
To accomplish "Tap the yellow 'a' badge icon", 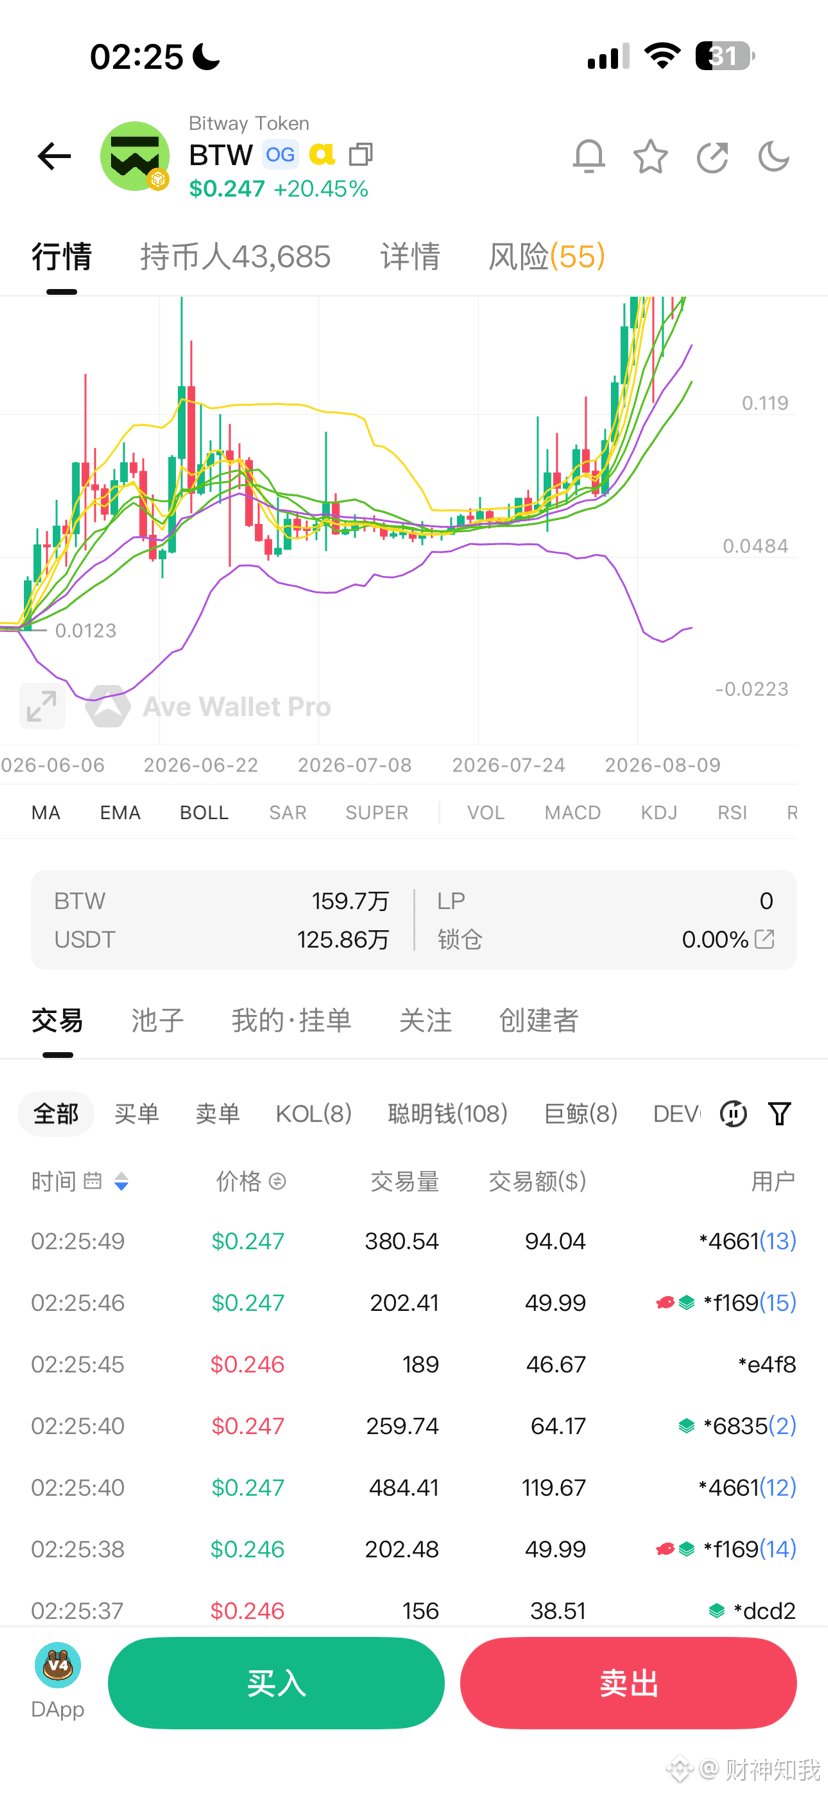I will click(x=322, y=154).
